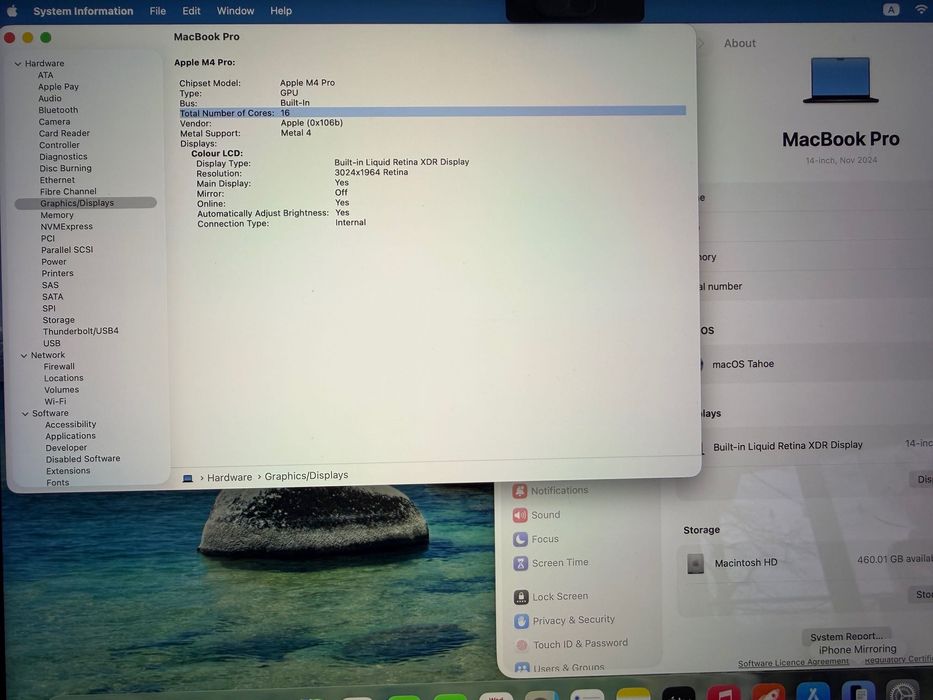
Task: Select Privacy & Security in System Settings
Action: point(574,620)
